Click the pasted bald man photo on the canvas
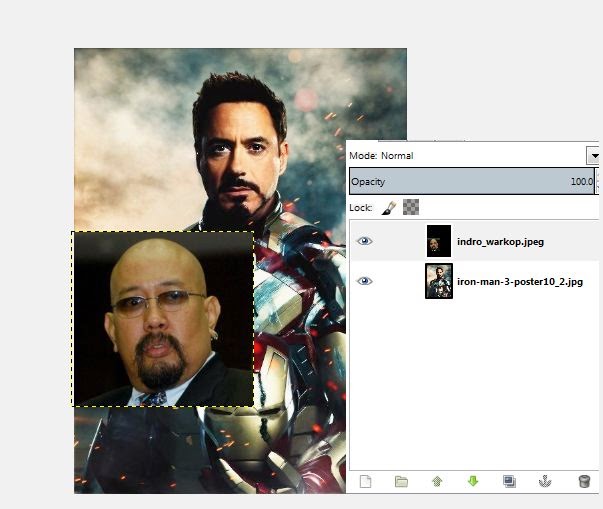Screen dimensions: 603x509 [163, 319]
